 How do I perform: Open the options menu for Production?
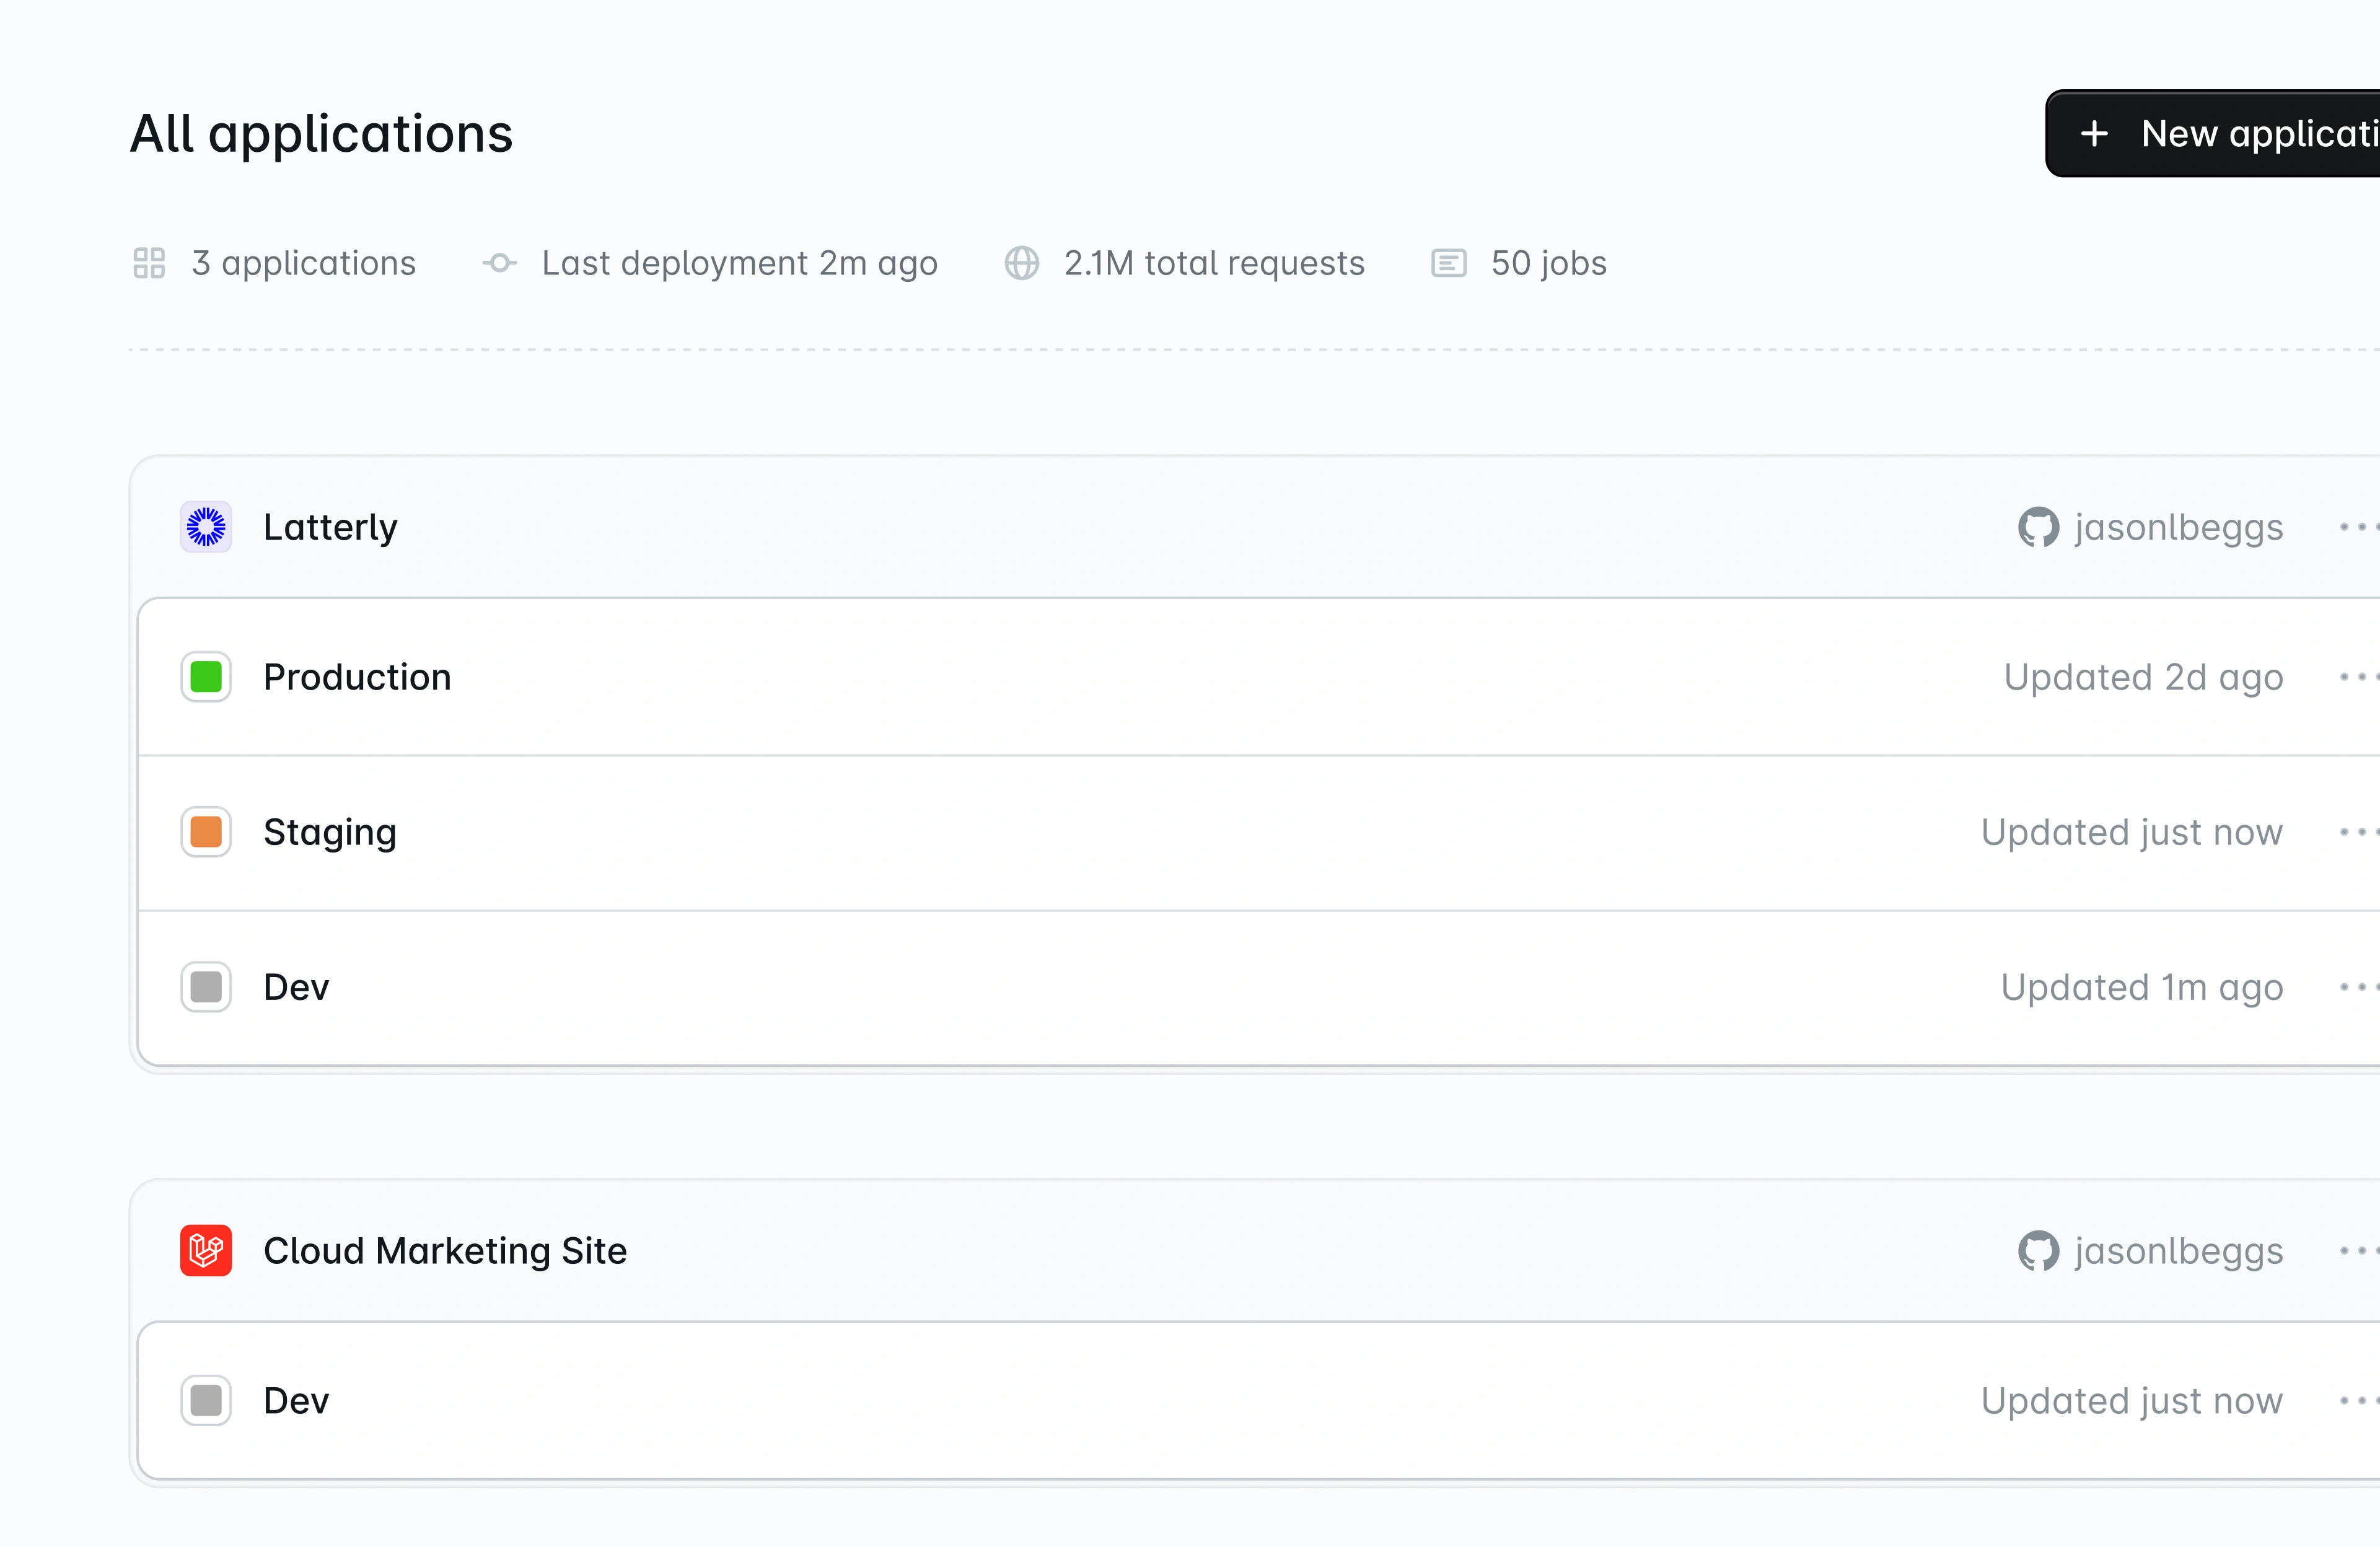2365,677
